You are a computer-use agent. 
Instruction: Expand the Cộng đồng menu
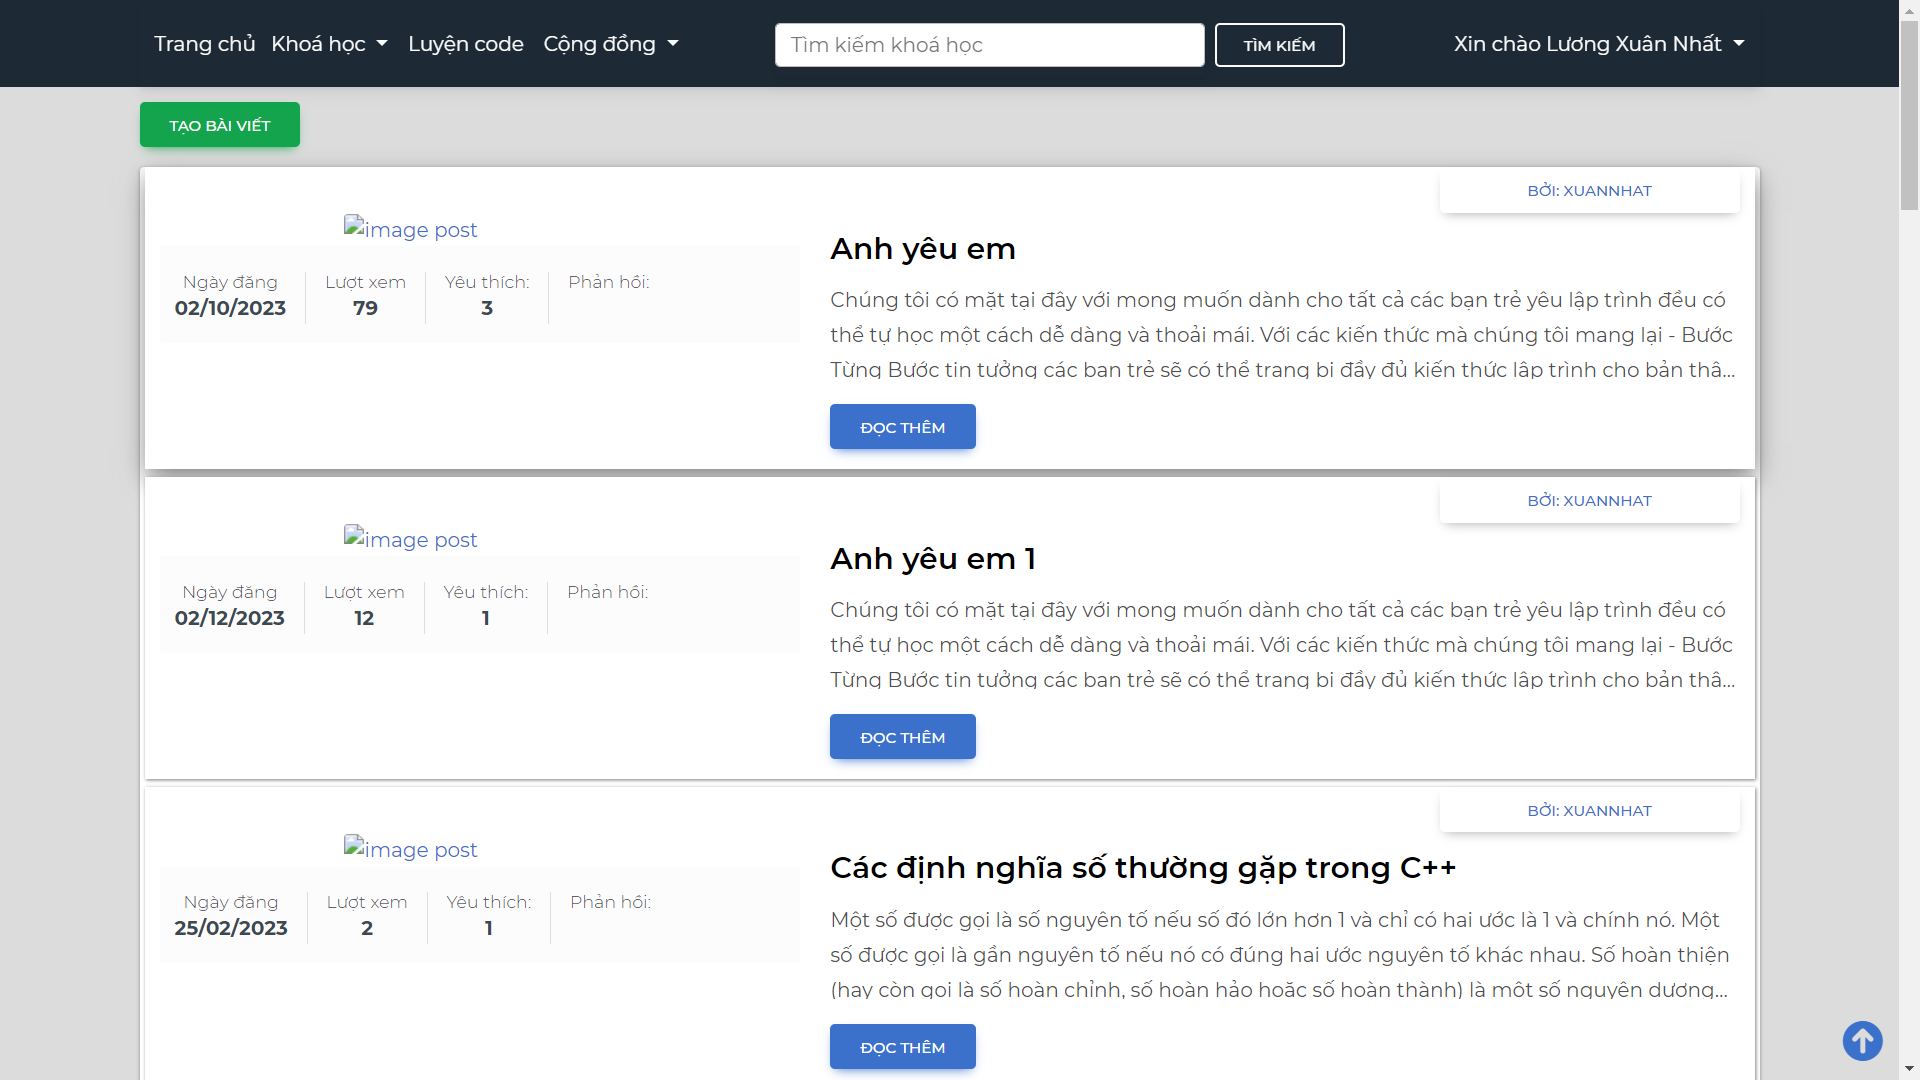[610, 44]
